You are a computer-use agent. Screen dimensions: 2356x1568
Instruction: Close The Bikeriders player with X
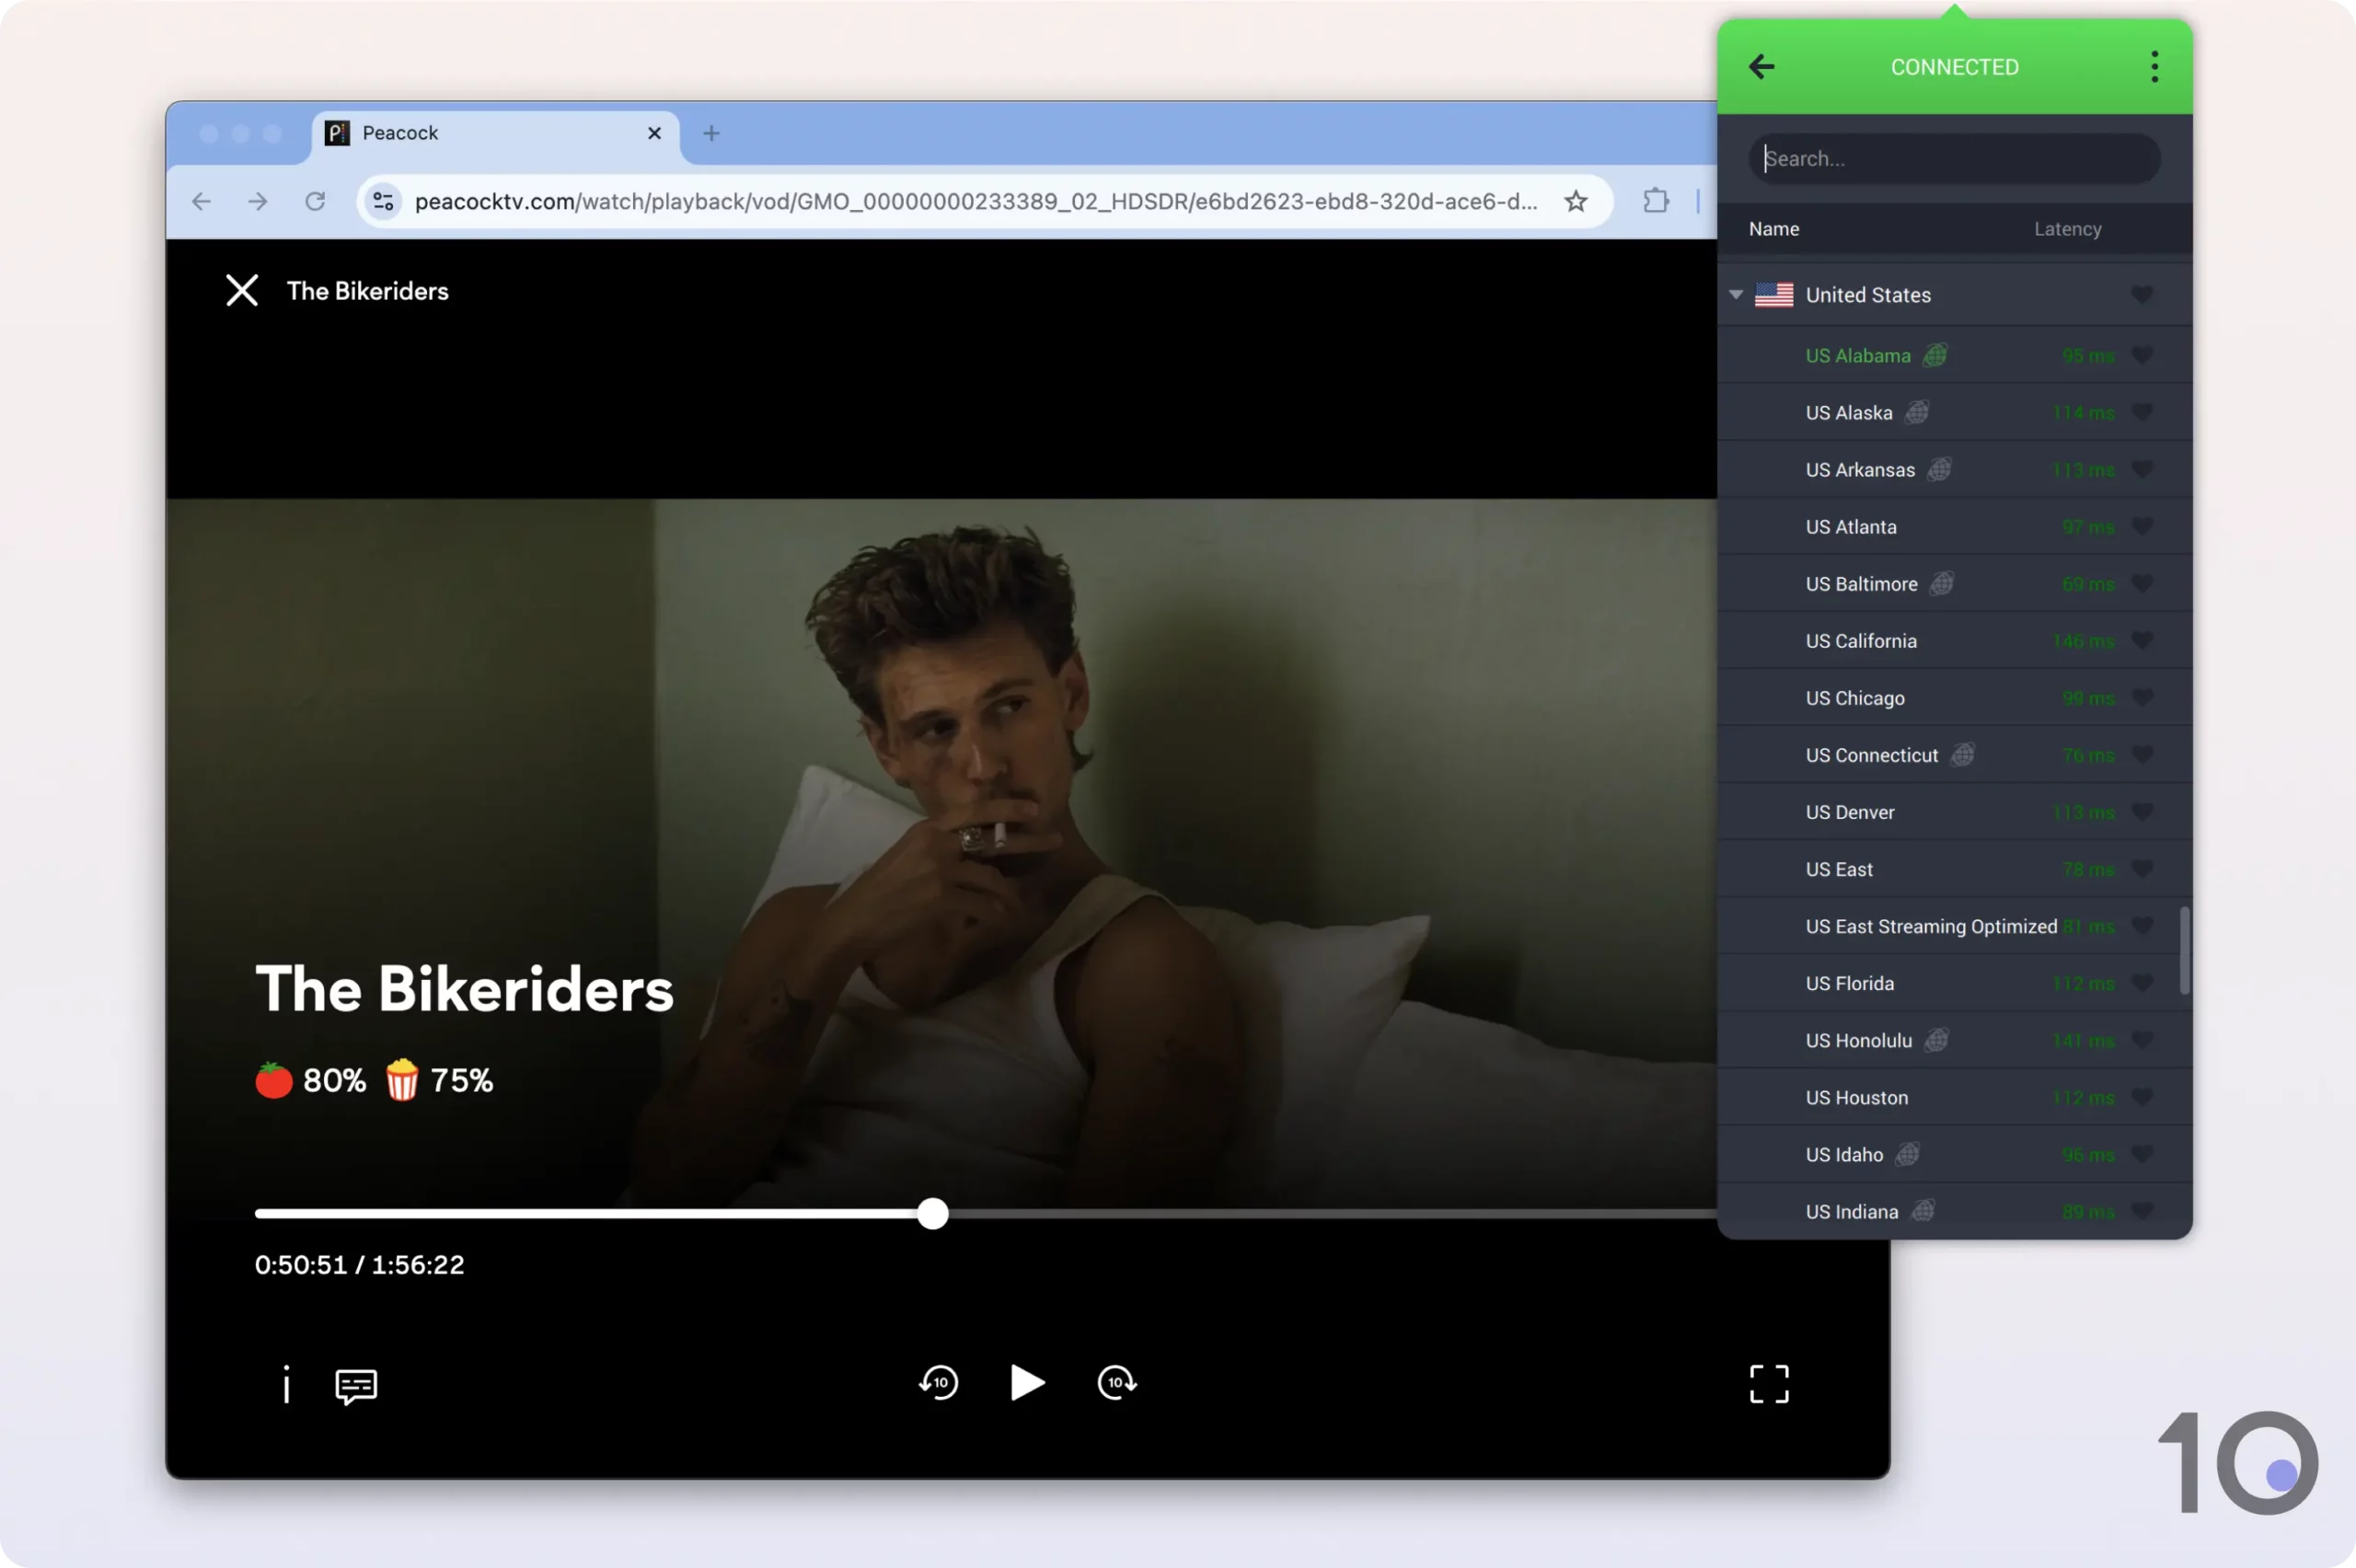click(242, 291)
